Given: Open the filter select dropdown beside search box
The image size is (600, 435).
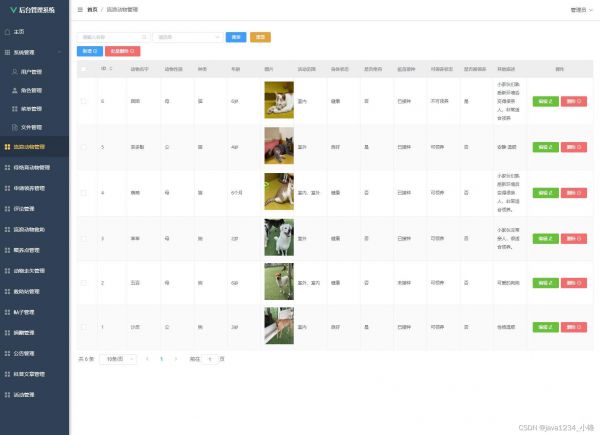Looking at the screenshot, I should click(188, 37).
